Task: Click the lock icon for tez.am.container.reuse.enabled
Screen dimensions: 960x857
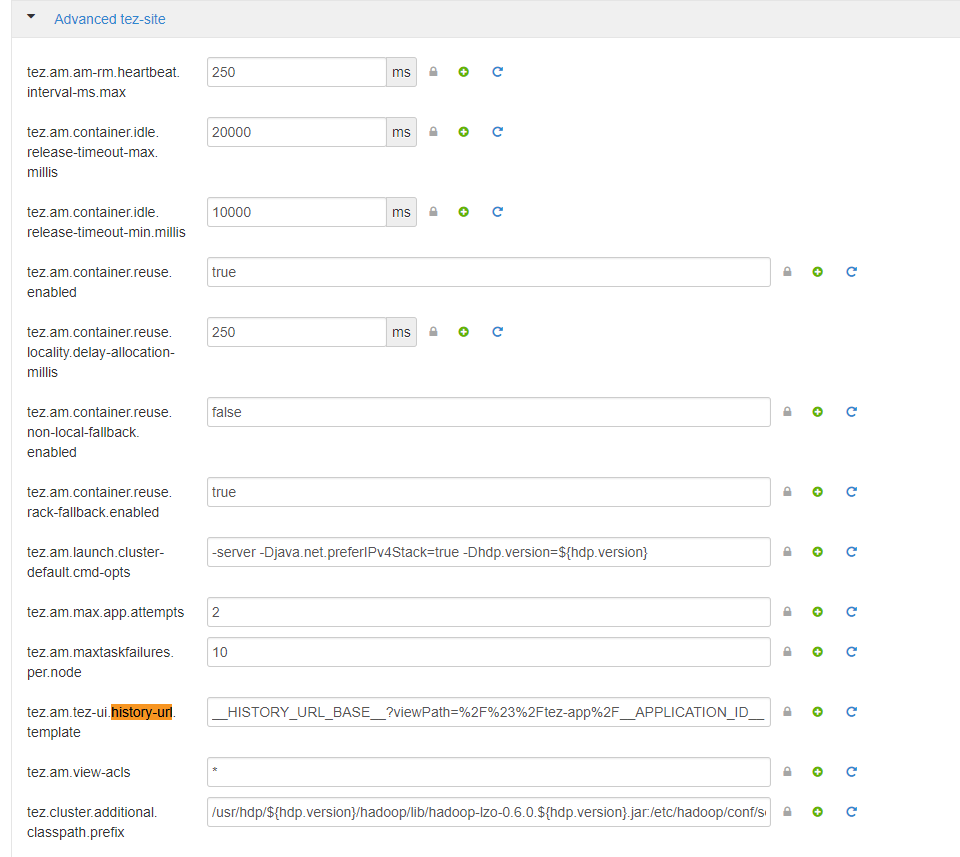Action: 787,271
